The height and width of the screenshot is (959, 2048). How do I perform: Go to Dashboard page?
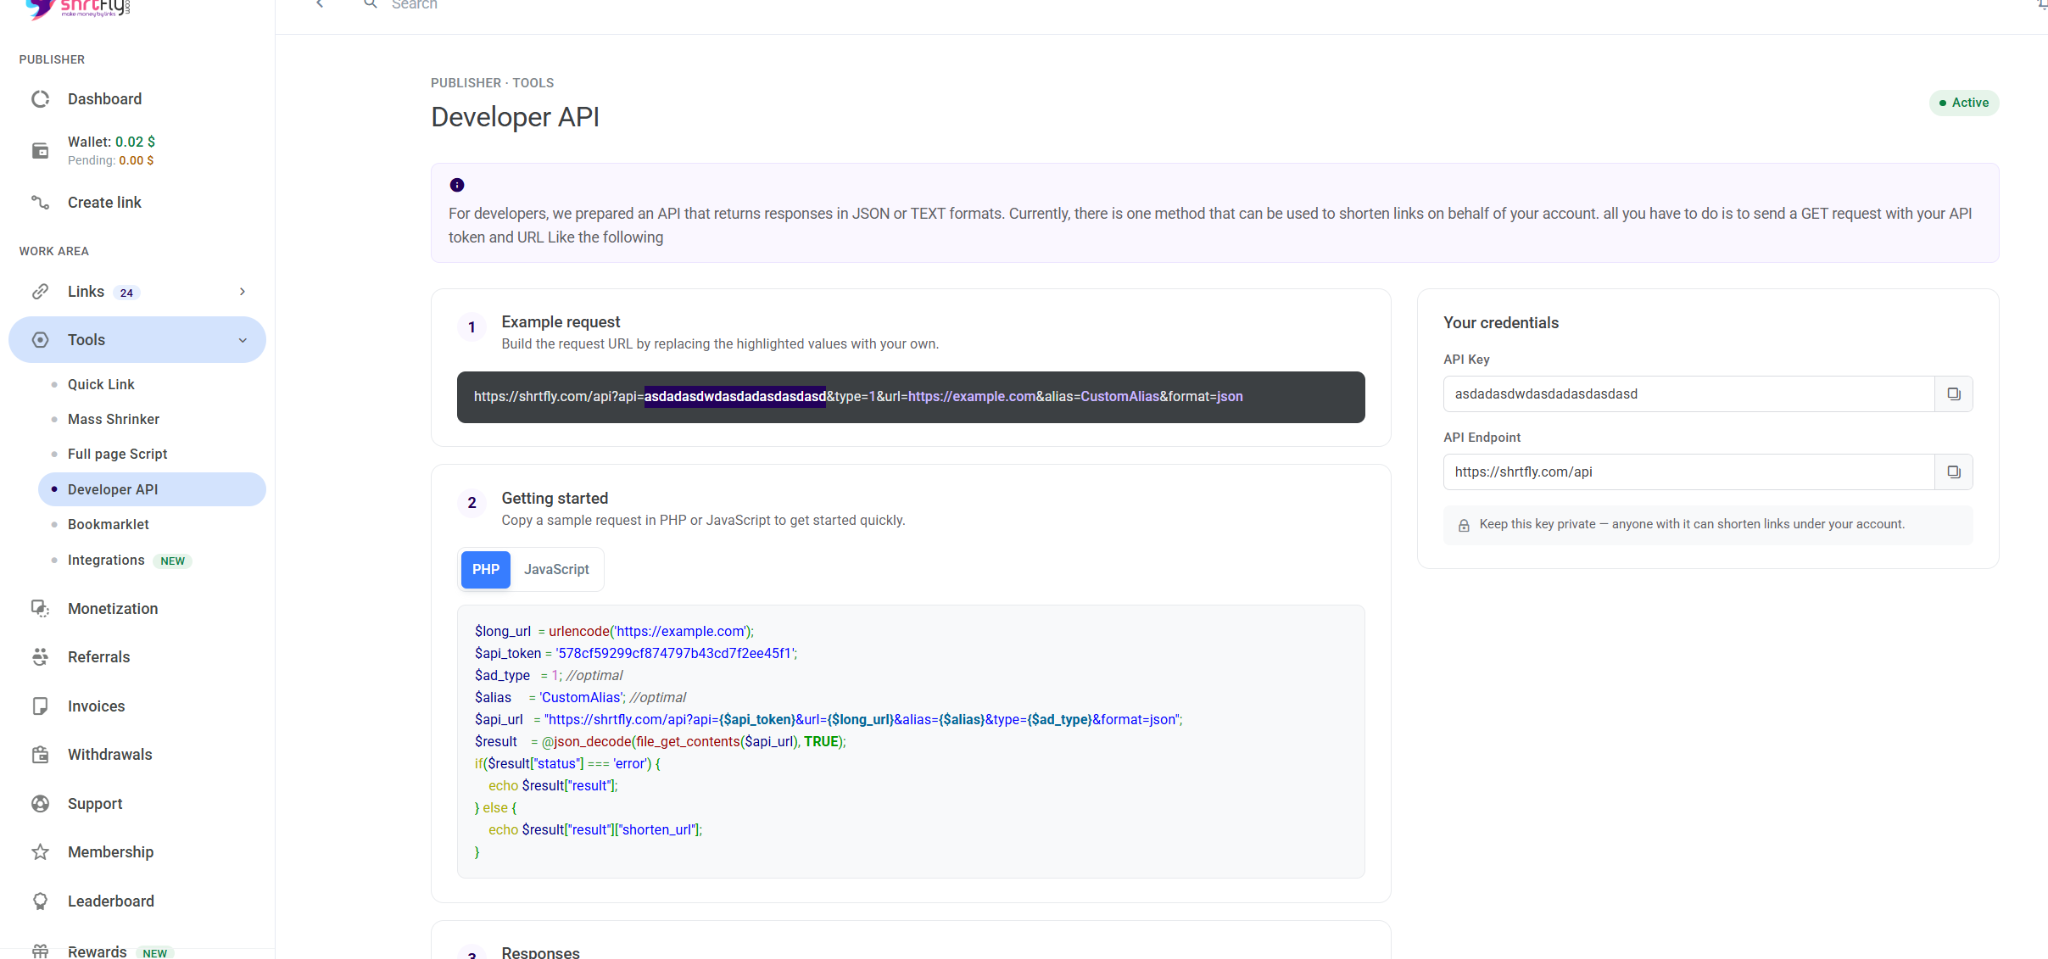point(104,99)
